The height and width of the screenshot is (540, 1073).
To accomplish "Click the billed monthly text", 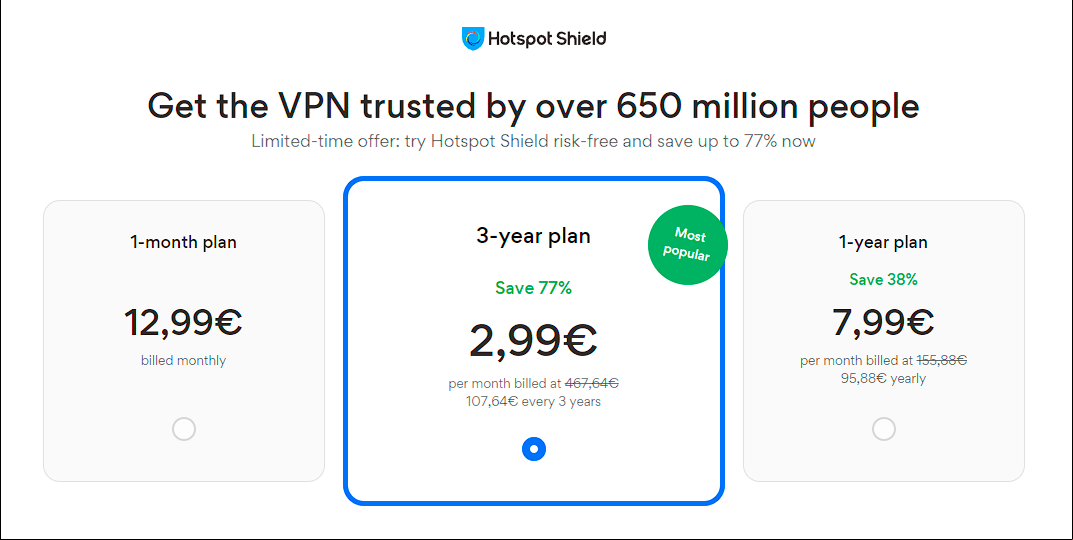I will point(183,360).
